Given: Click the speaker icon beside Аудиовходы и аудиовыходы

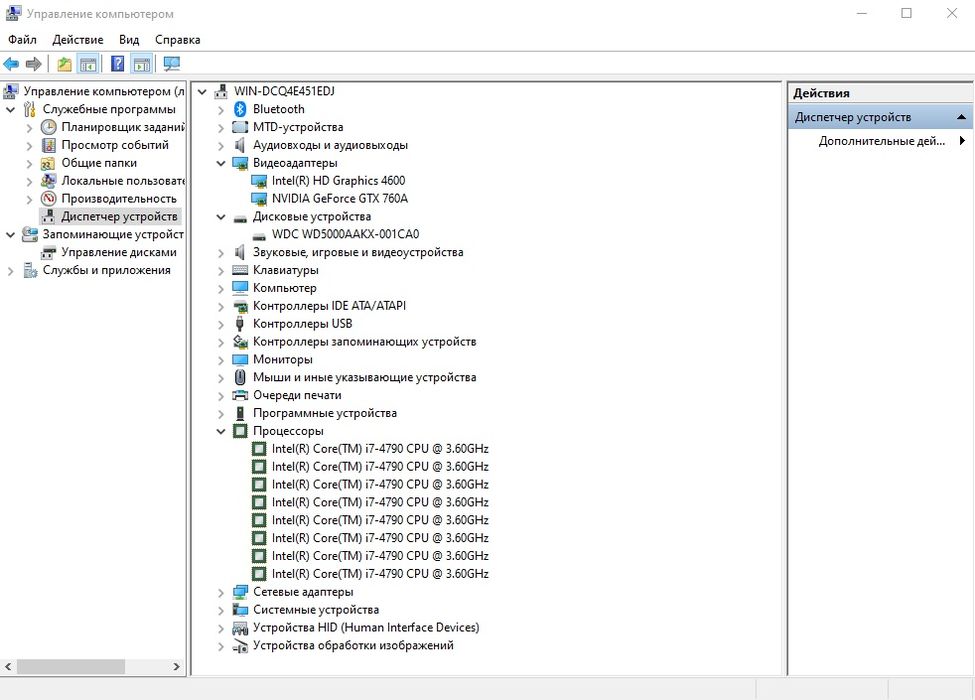Looking at the screenshot, I should pyautogui.click(x=240, y=145).
